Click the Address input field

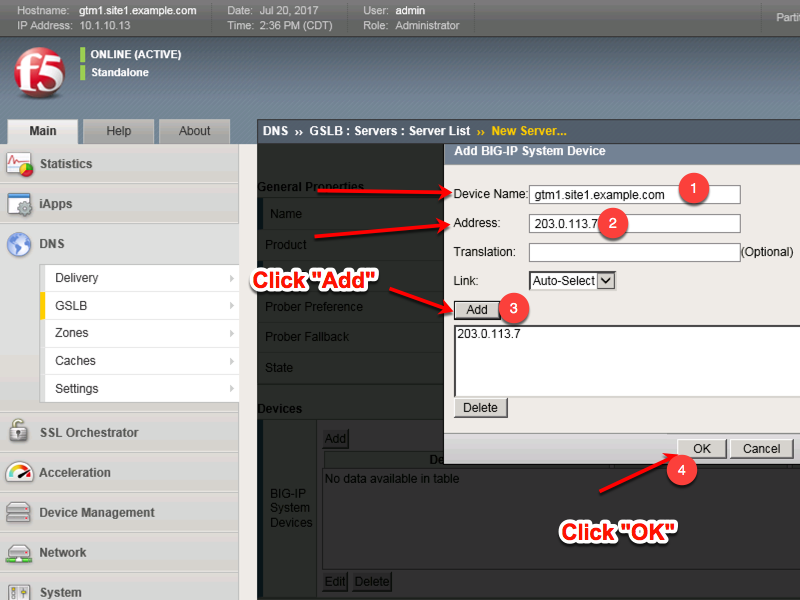tap(634, 223)
